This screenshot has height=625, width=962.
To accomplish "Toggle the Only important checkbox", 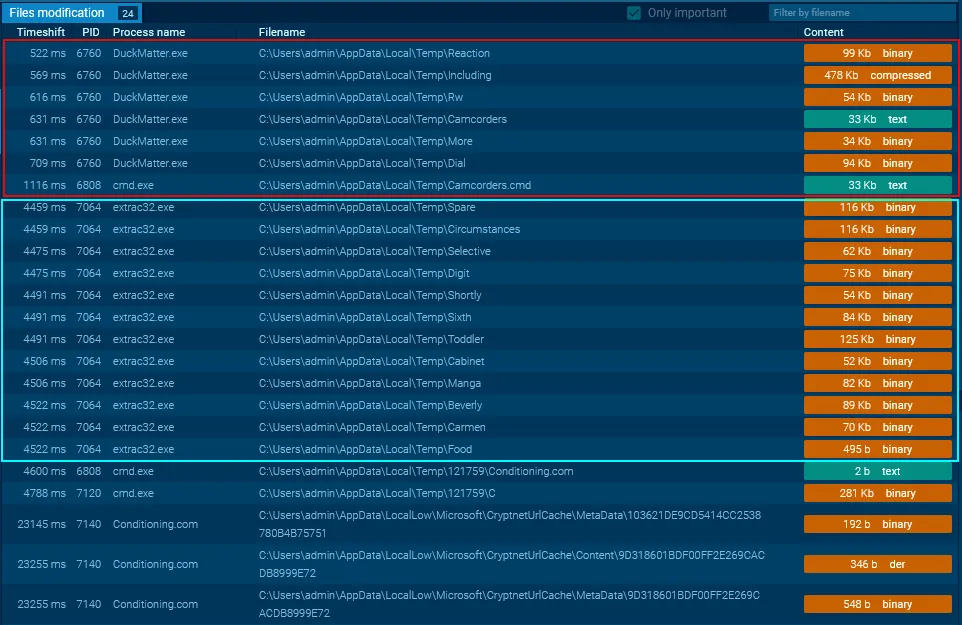I will tap(634, 13).
